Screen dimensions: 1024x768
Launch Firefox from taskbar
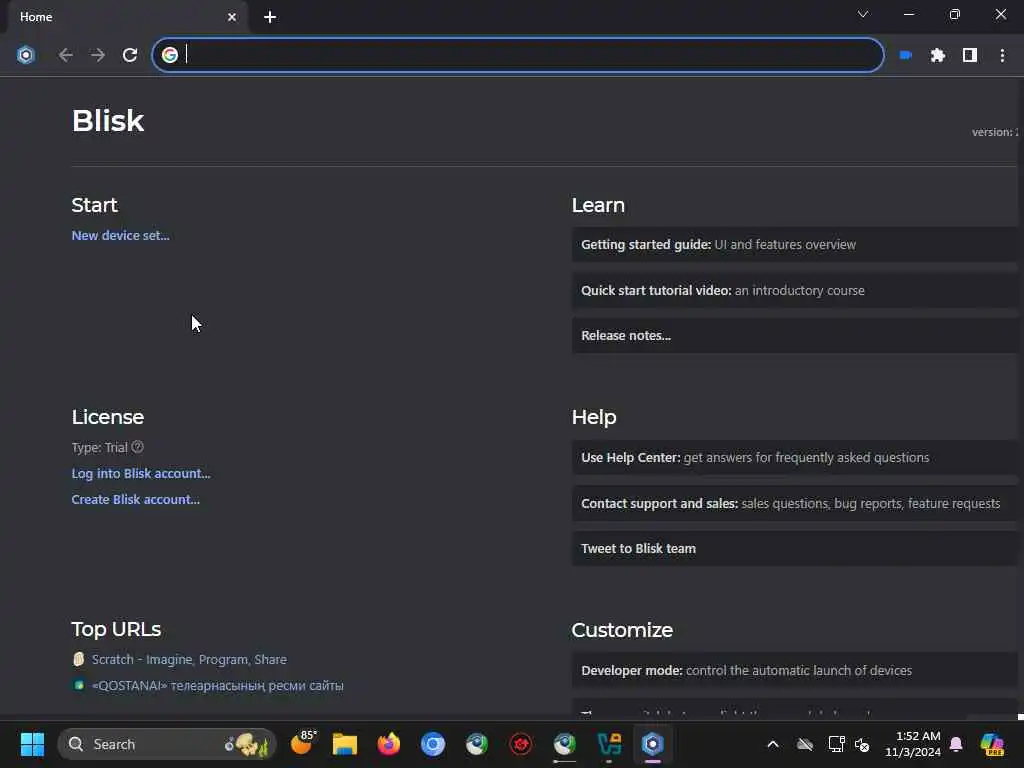pyautogui.click(x=389, y=744)
